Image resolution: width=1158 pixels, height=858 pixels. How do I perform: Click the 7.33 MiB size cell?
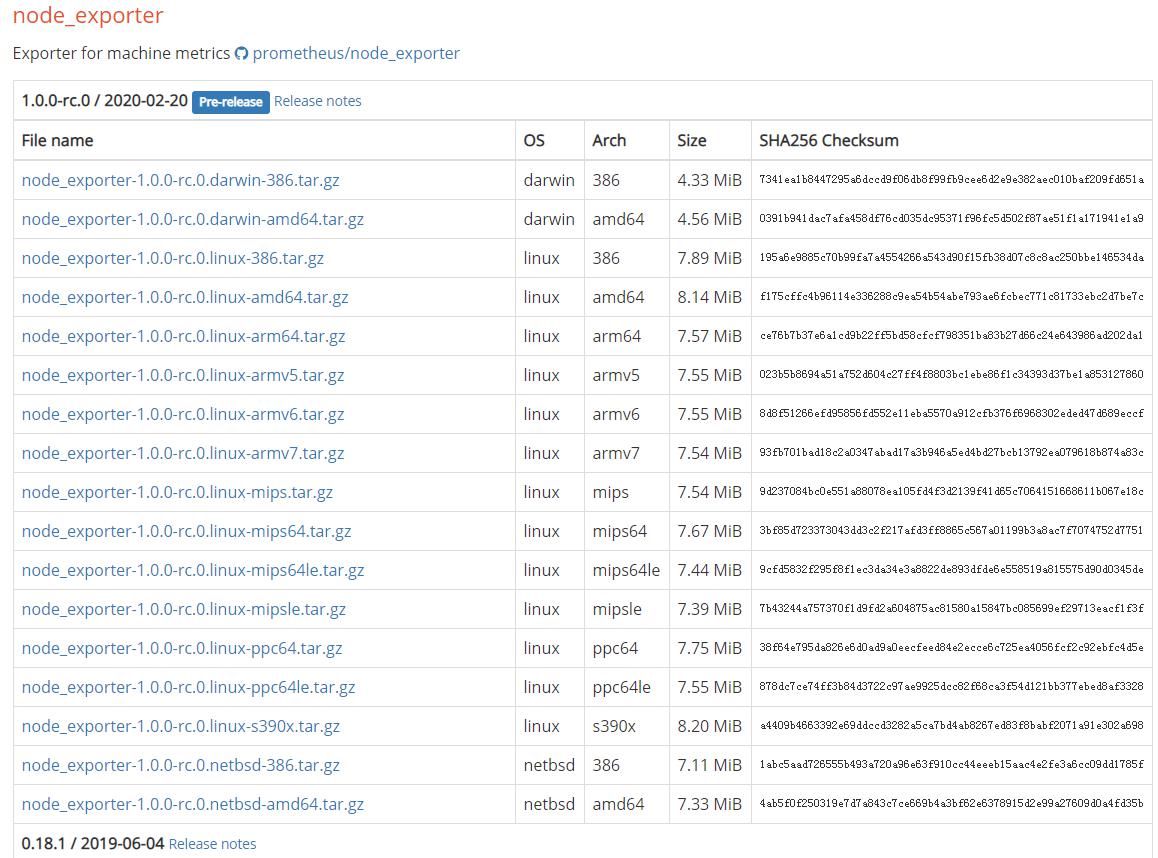point(710,804)
